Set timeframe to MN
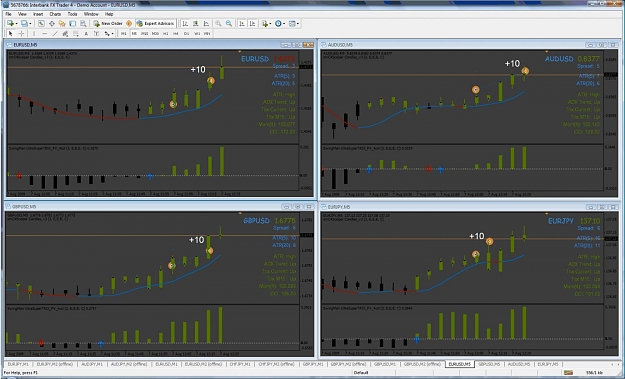The width and height of the screenshot is (625, 379). coord(207,33)
